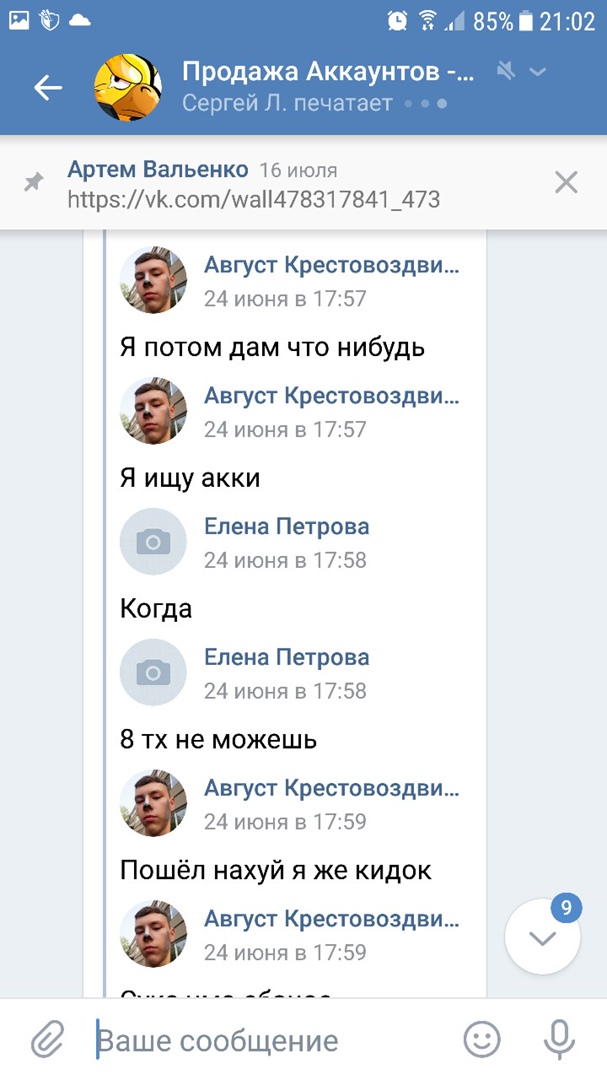The height and width of the screenshot is (1080, 607).
Task: Expand the chat title dropdown chevron
Action: tap(538, 71)
